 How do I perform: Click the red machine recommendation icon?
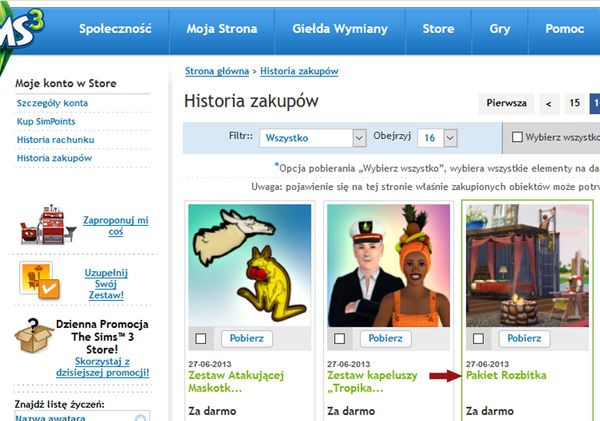pos(48,225)
